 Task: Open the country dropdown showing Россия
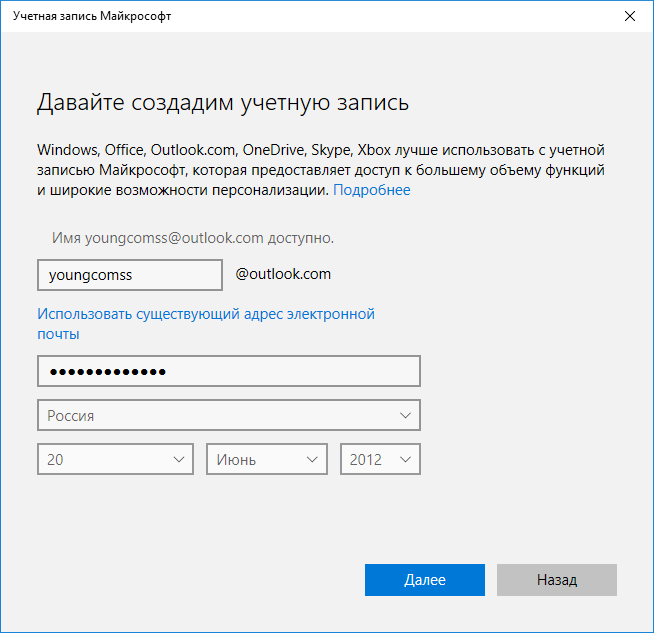229,415
